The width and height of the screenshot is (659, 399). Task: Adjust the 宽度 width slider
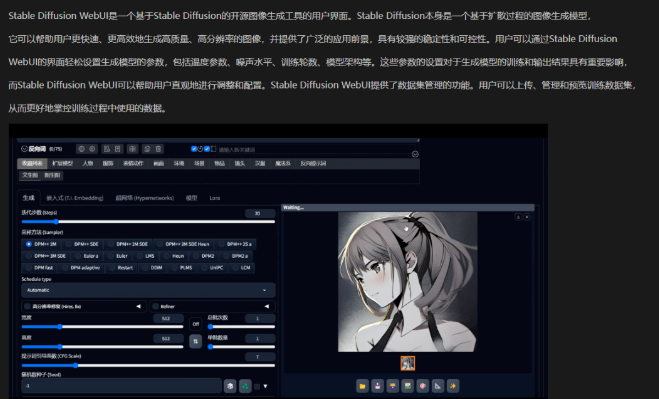tap(102, 326)
